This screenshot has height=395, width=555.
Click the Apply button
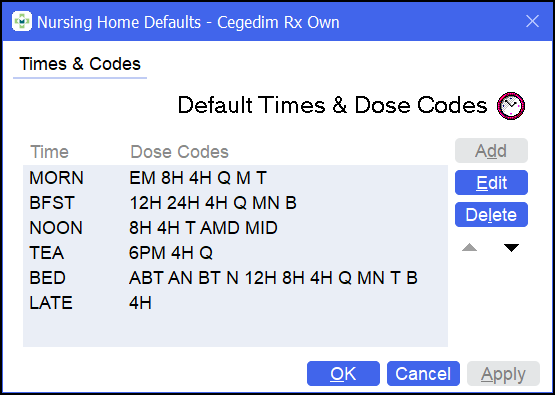coord(503,374)
